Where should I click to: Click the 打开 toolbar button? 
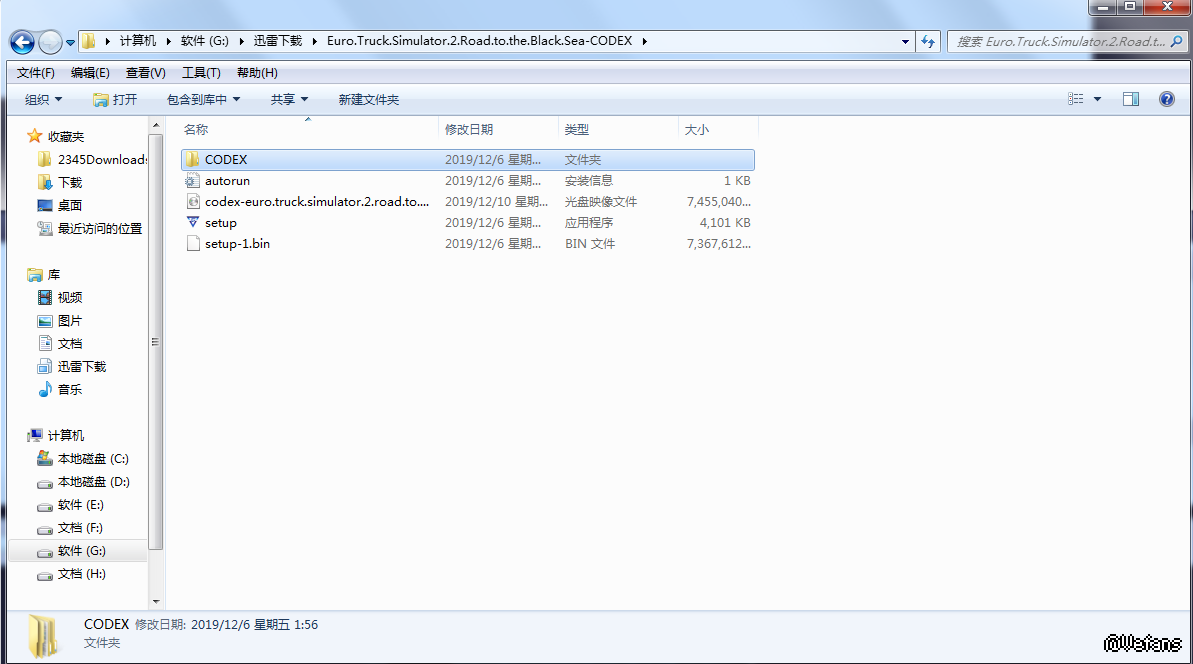coord(115,100)
